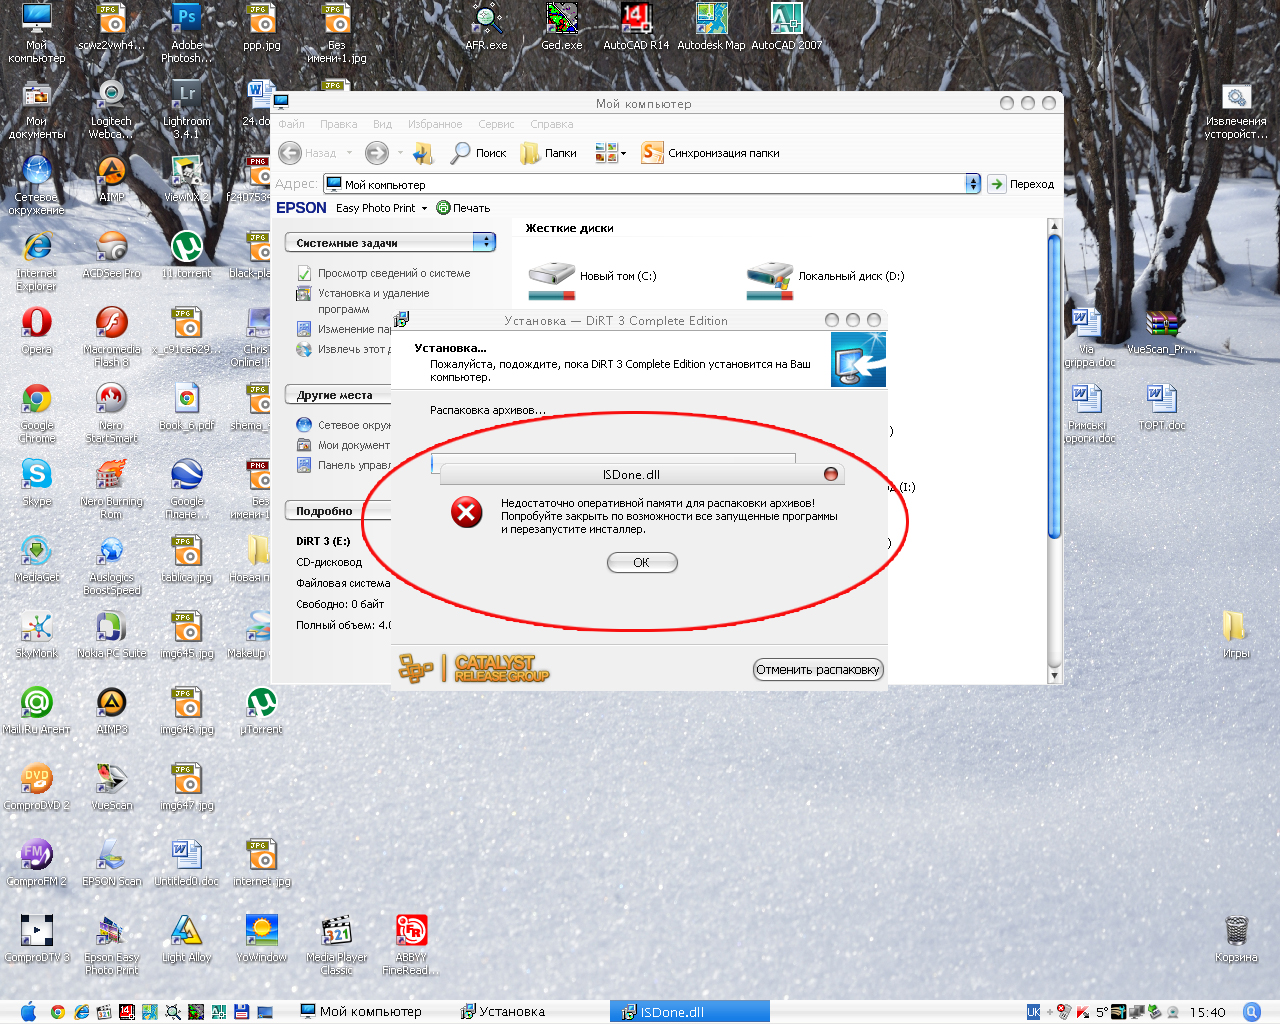The image size is (1280, 1024).
Task: Open the Файл menu in Мой компьютер
Action: 292,124
